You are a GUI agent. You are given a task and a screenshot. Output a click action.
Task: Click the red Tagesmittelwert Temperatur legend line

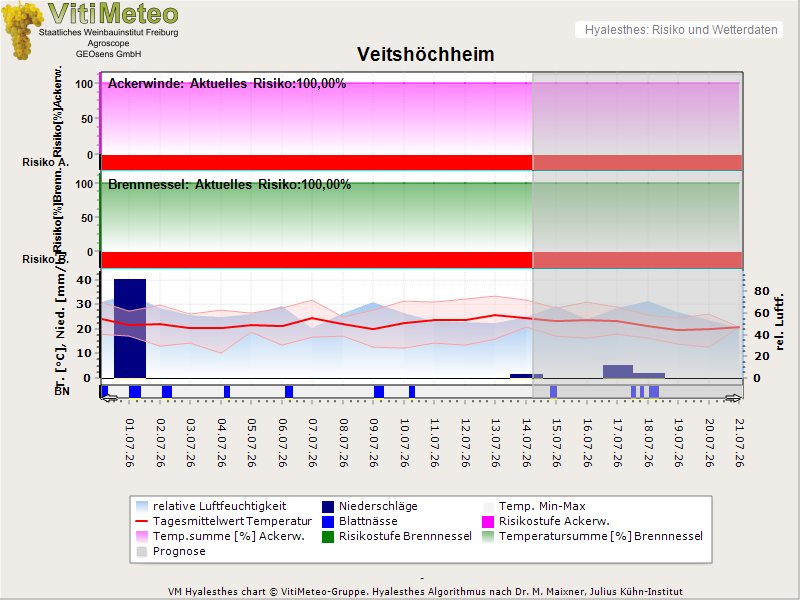(142, 521)
